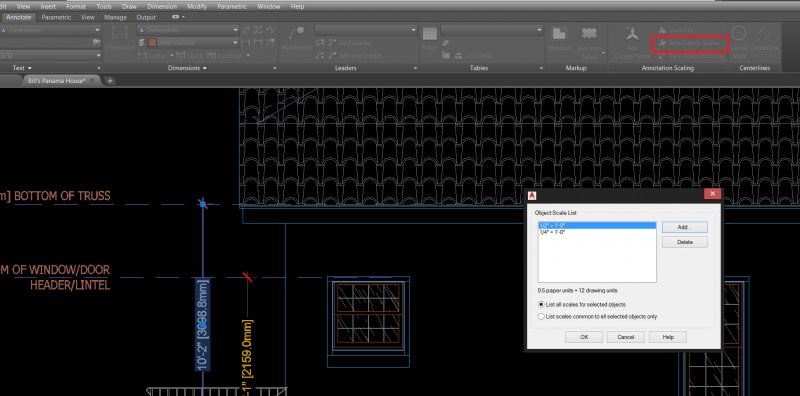Click the DIMENSIONS layer color swatch
Image resolution: width=800 pixels, height=396 pixels.
pos(152,43)
